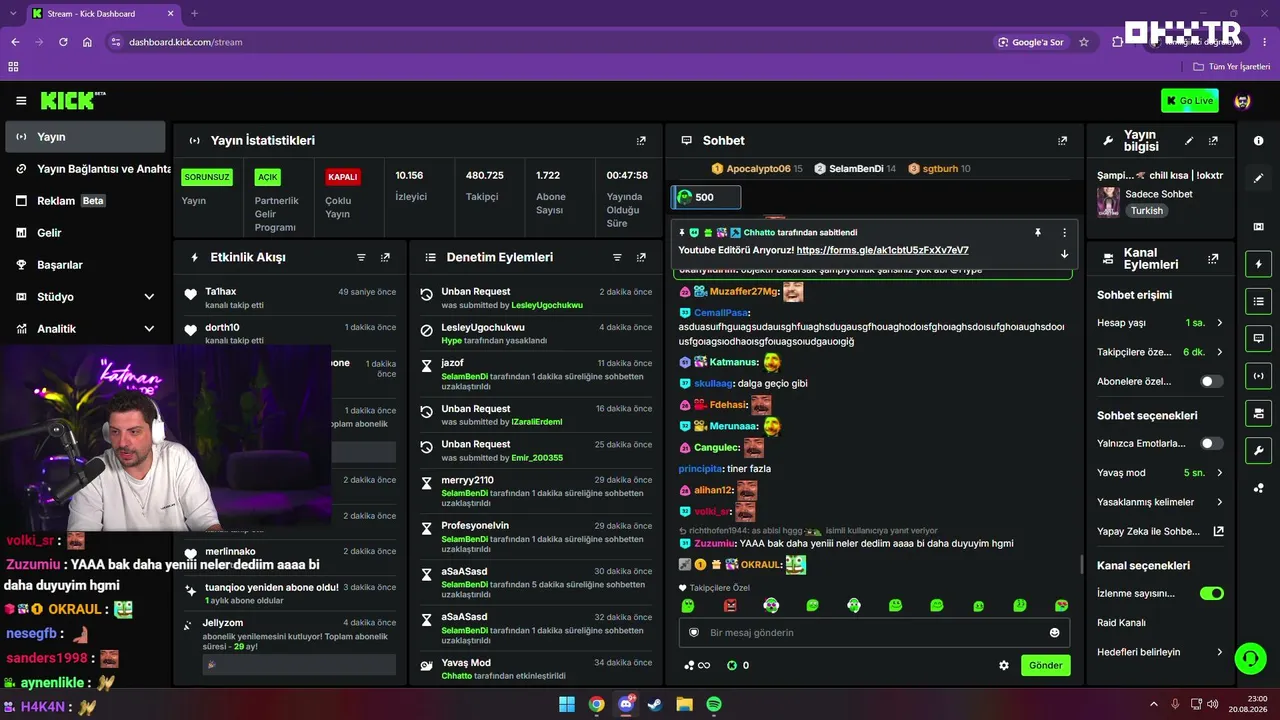Click the chat bubble icon in right sidebar
1280x720 pixels.
pyautogui.click(x=1258, y=338)
